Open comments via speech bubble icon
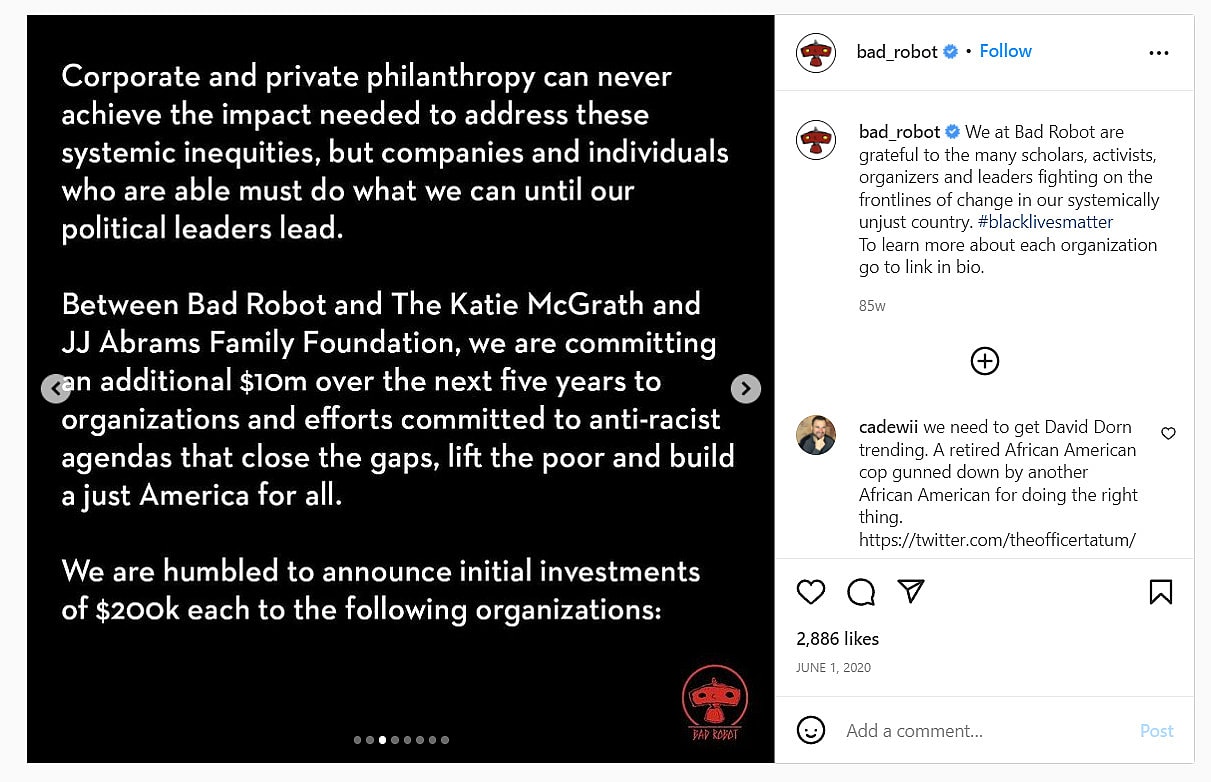 [861, 592]
